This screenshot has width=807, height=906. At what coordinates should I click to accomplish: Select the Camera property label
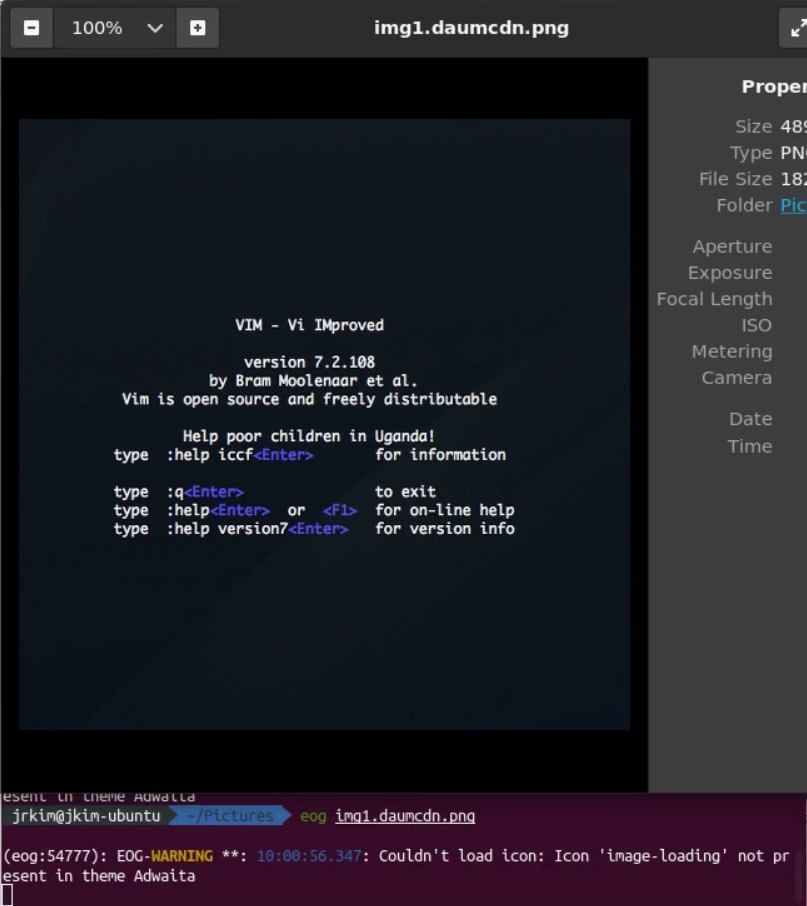click(737, 378)
